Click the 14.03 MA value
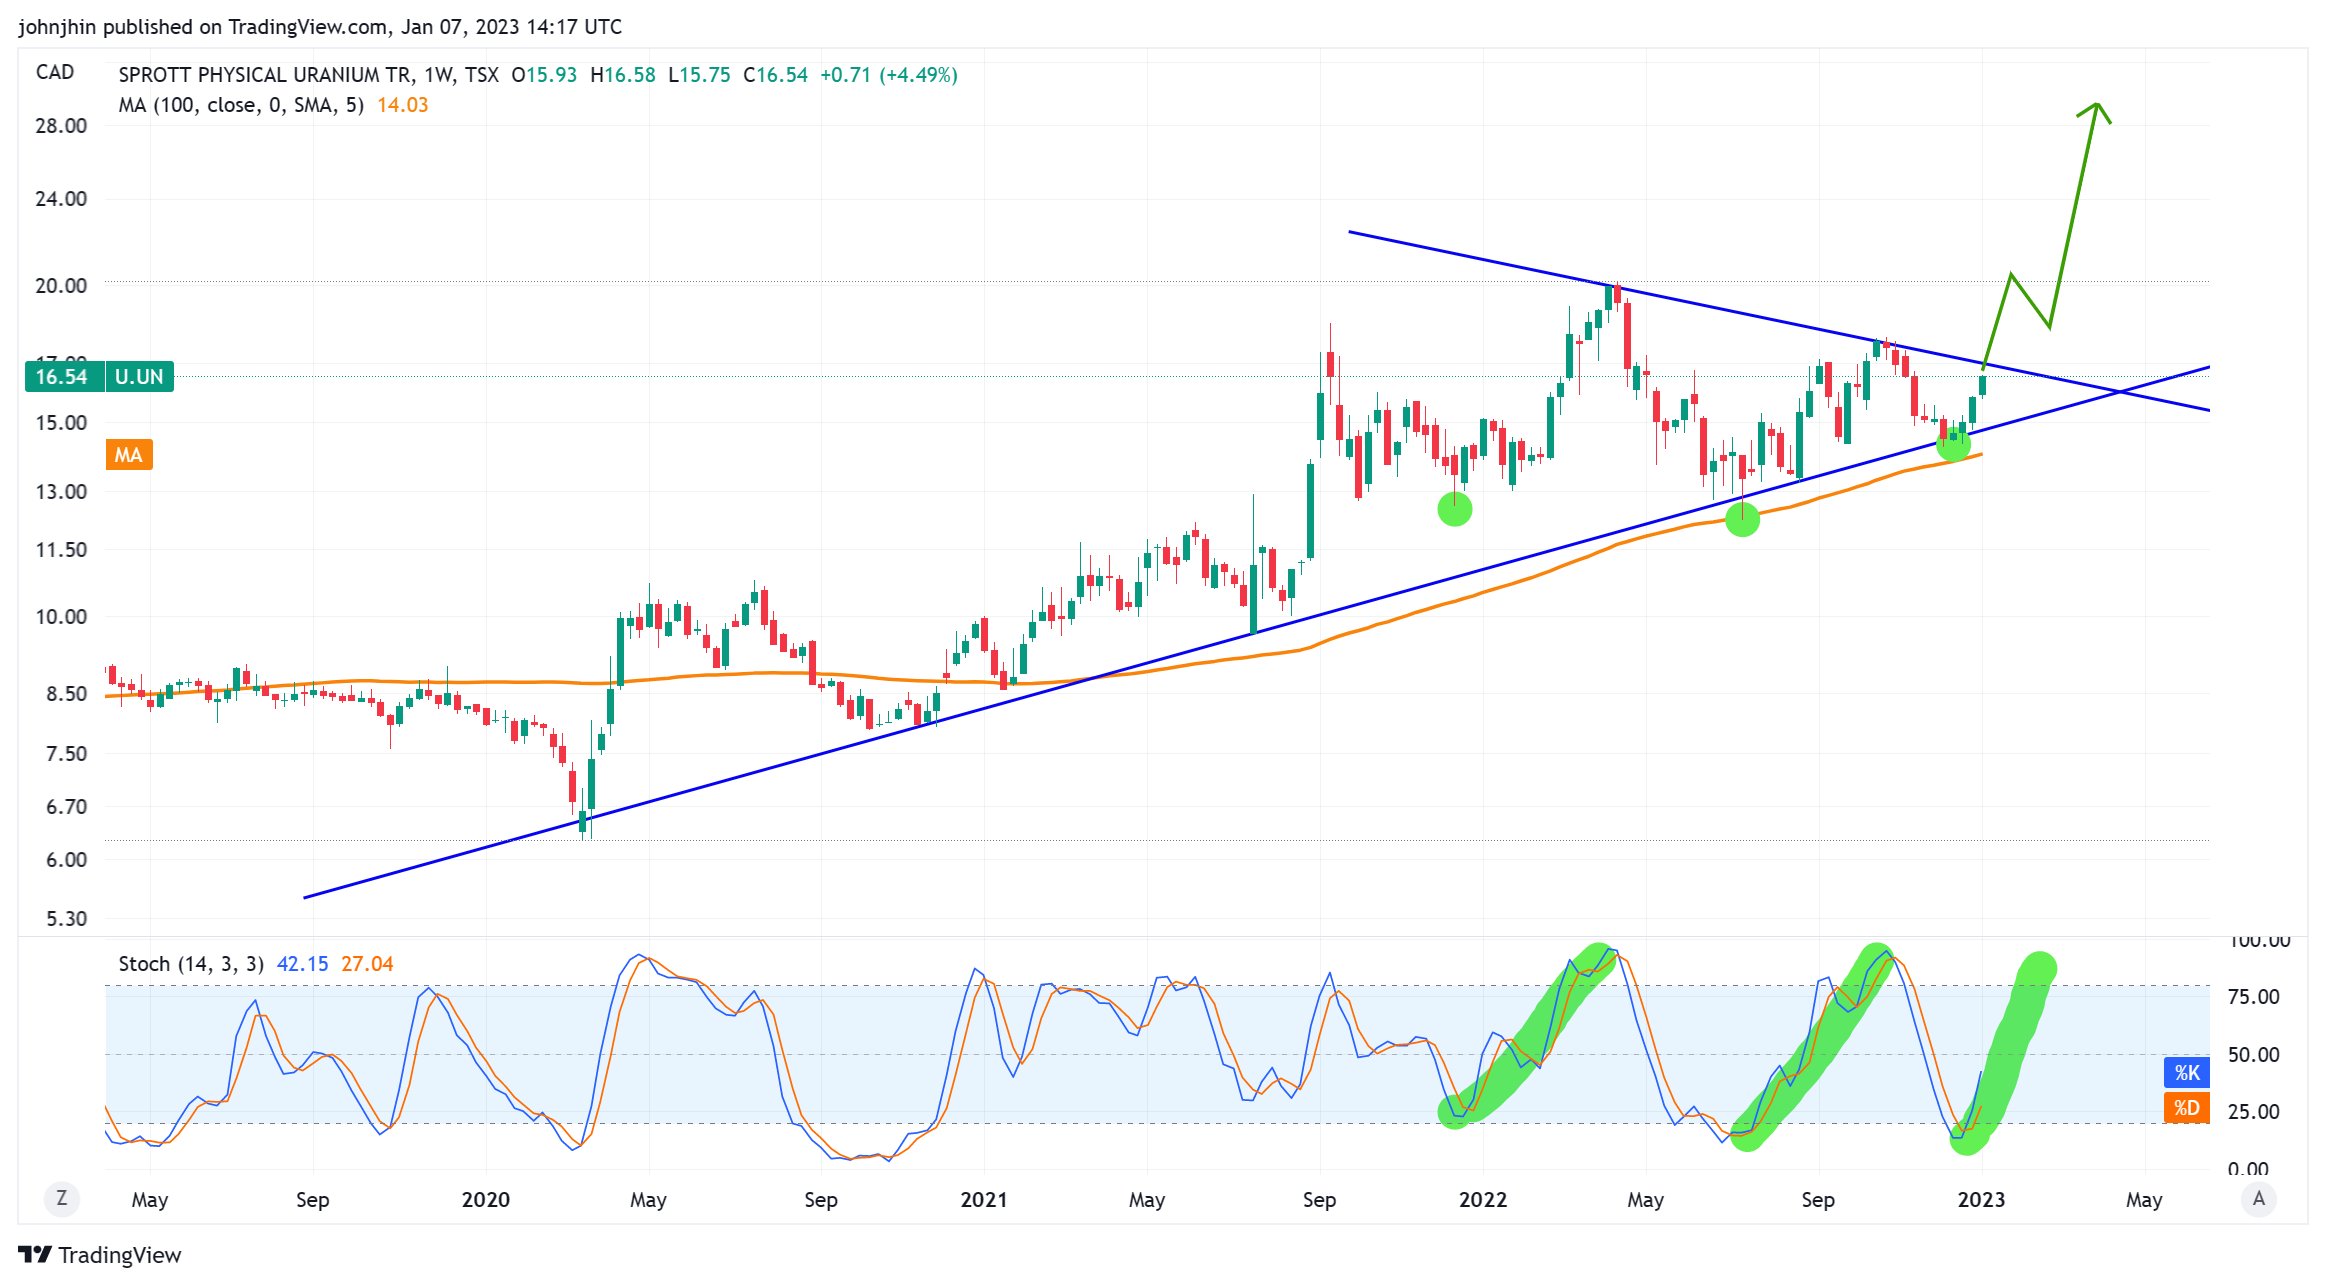This screenshot has height=1285, width=2326. point(402,105)
